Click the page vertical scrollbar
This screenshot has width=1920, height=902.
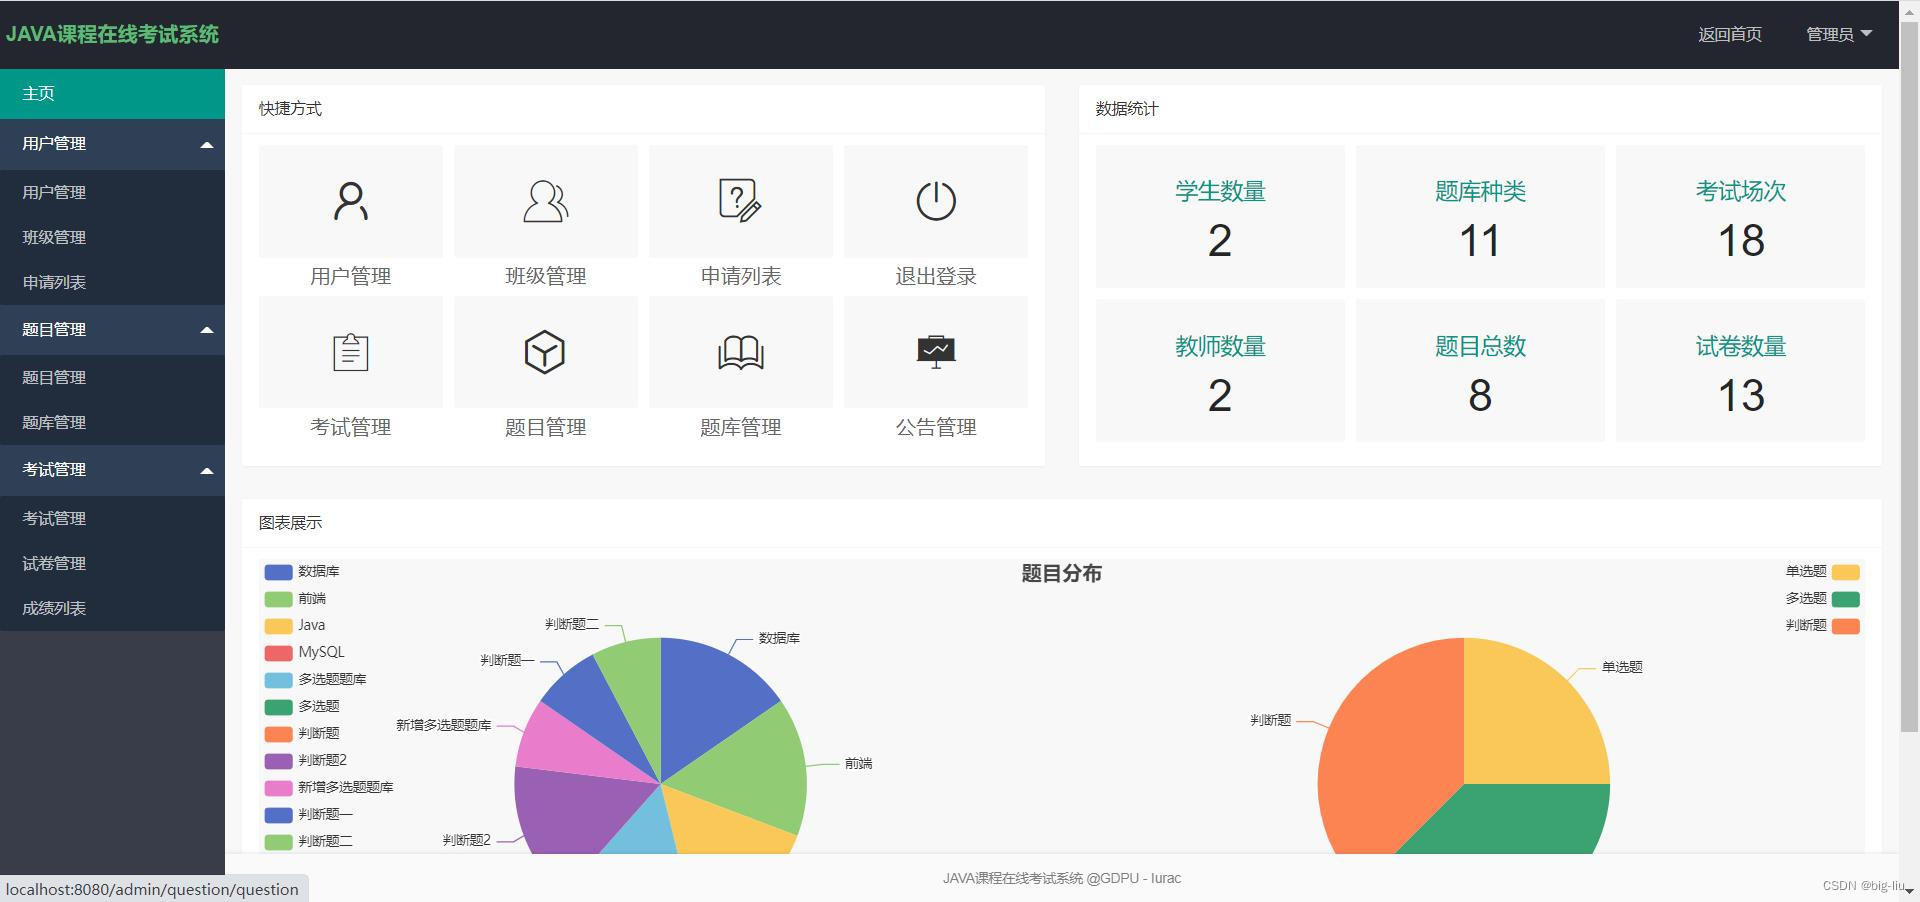[1909, 376]
